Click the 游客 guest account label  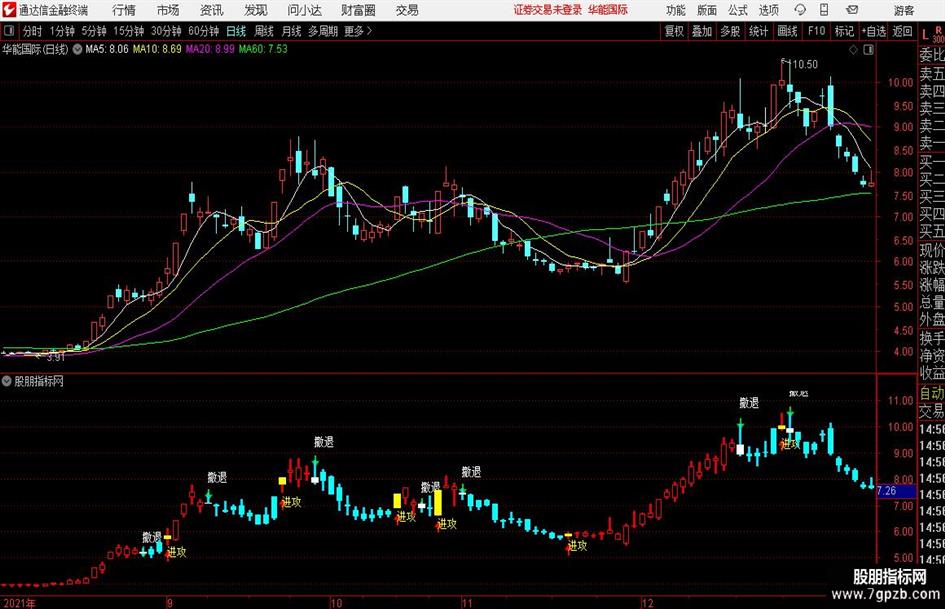(x=904, y=10)
